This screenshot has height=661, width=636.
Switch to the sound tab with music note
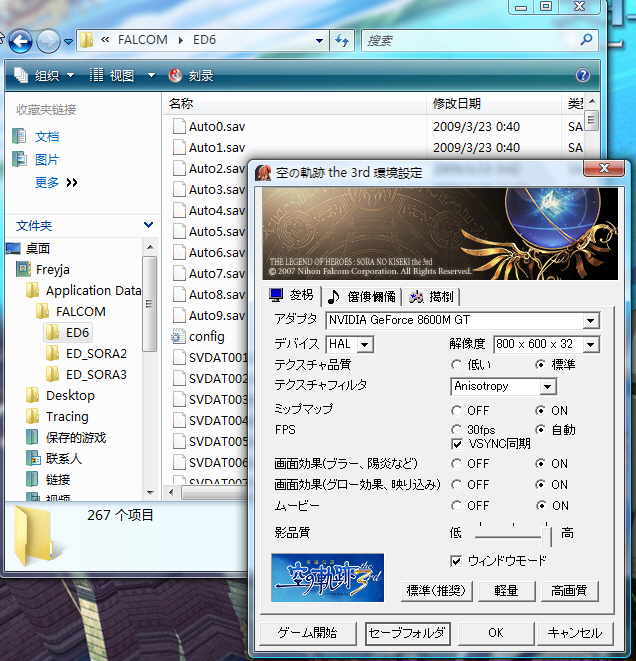pos(362,297)
